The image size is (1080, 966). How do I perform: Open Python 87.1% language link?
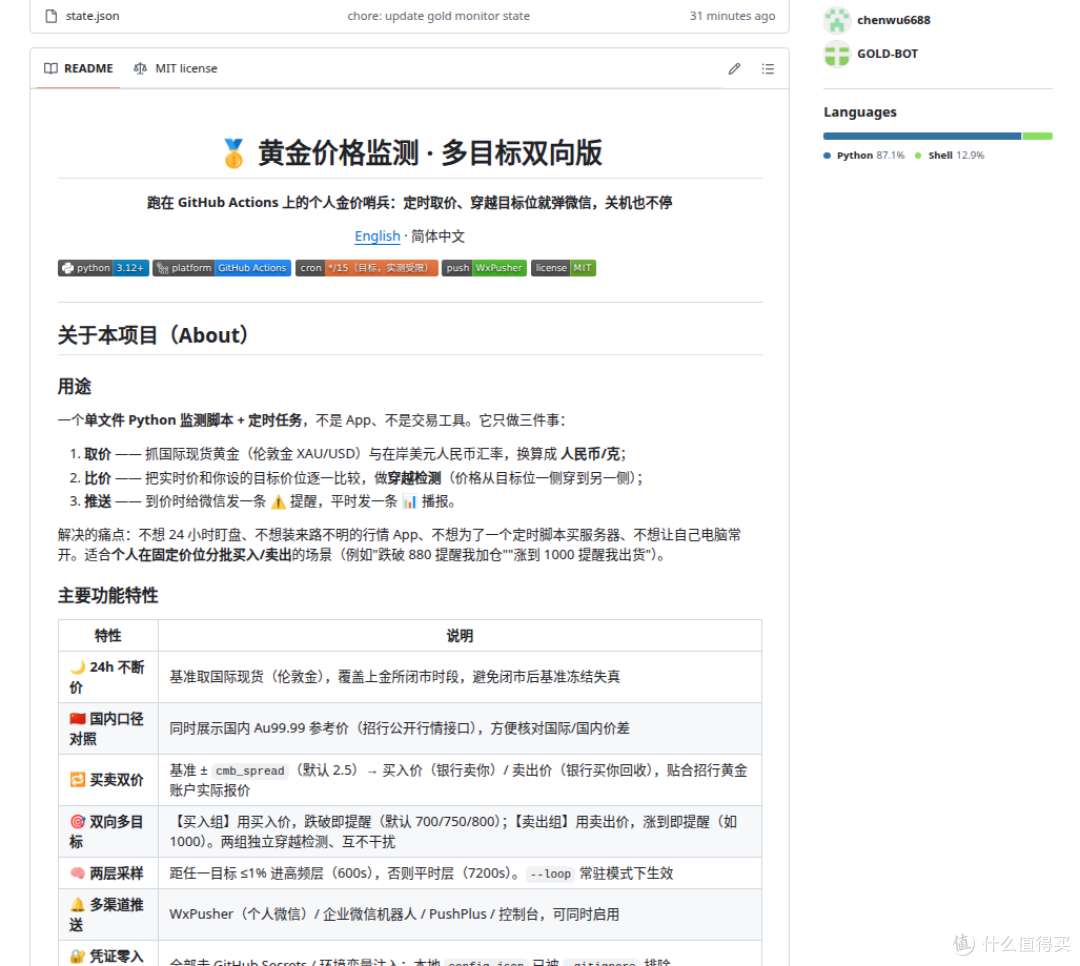coord(864,156)
